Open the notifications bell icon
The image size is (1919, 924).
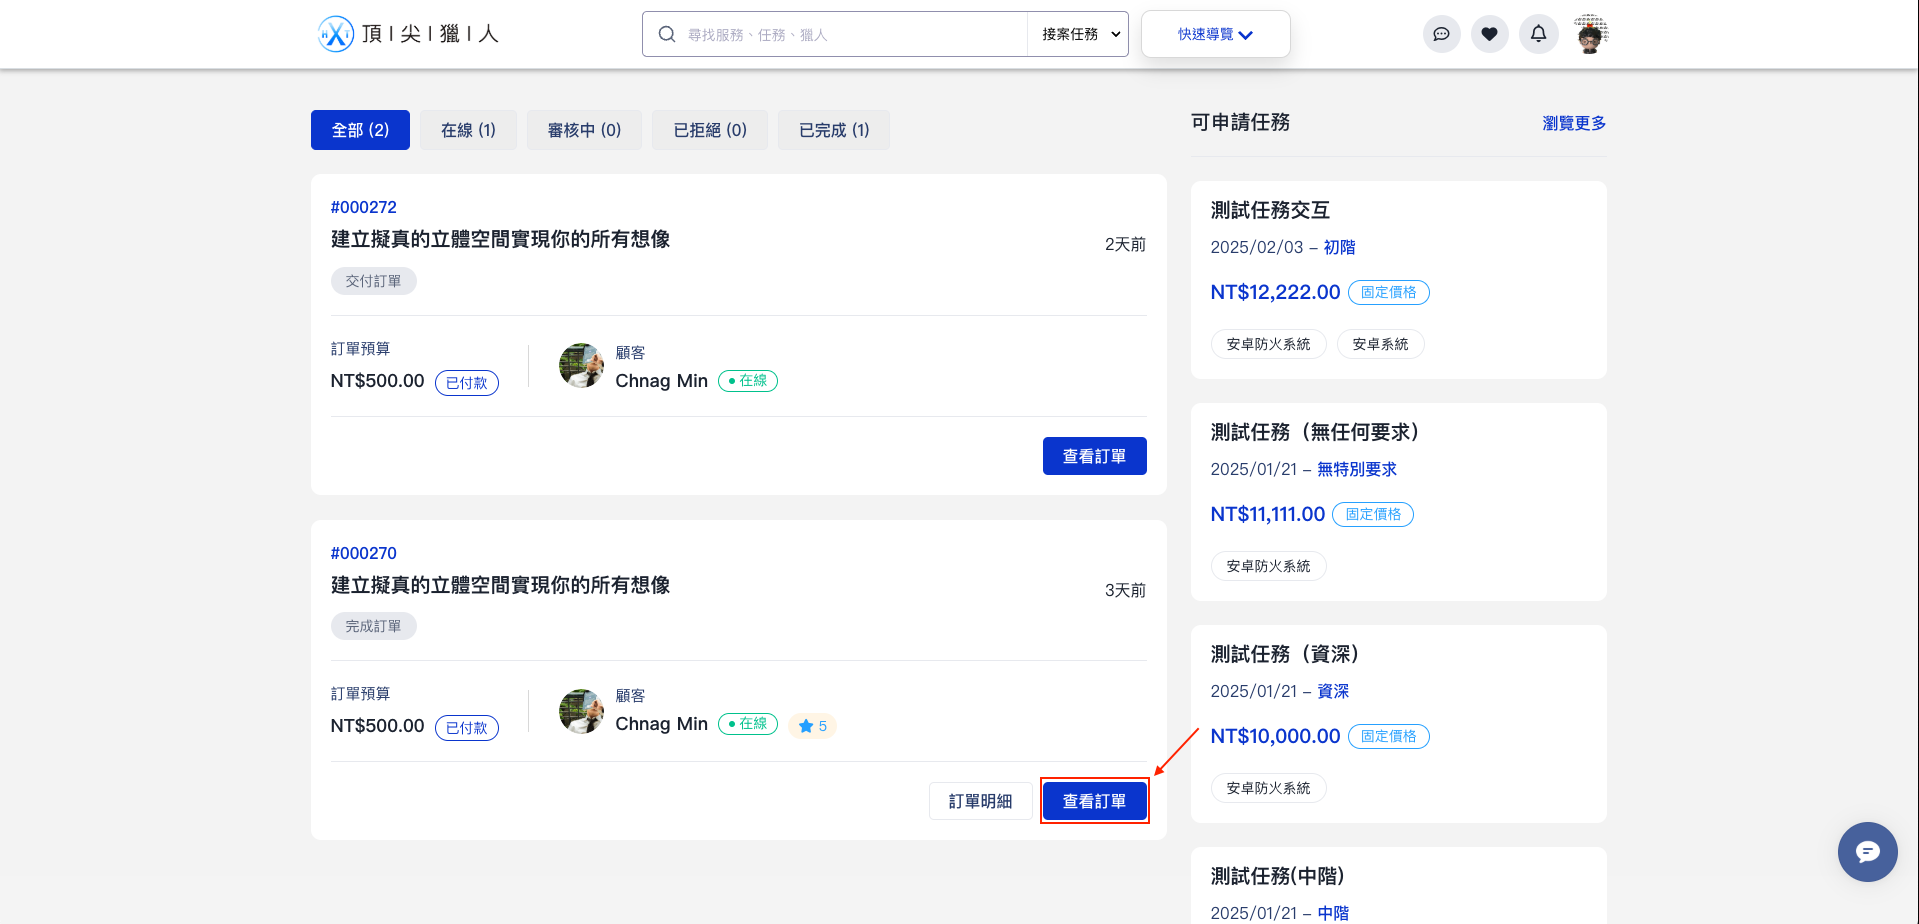pyautogui.click(x=1538, y=33)
